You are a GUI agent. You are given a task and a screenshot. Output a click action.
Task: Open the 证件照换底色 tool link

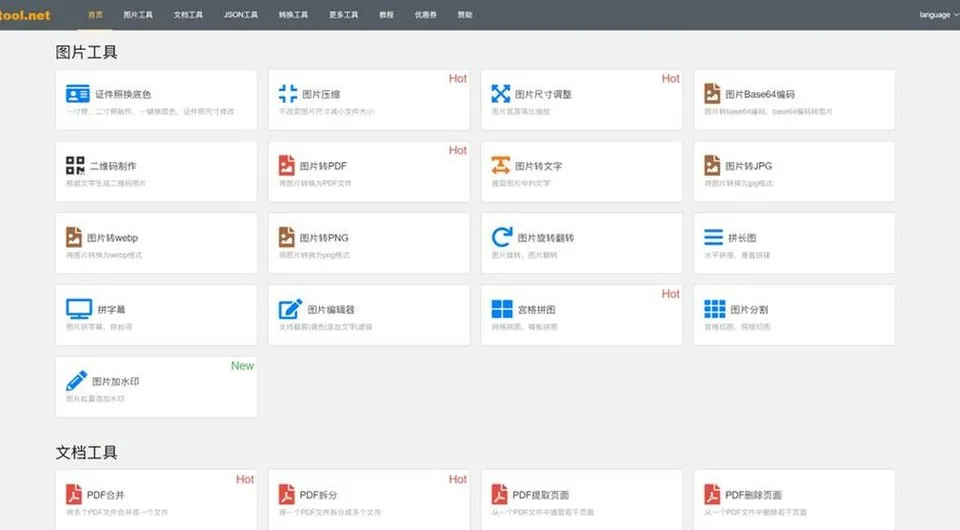point(123,94)
